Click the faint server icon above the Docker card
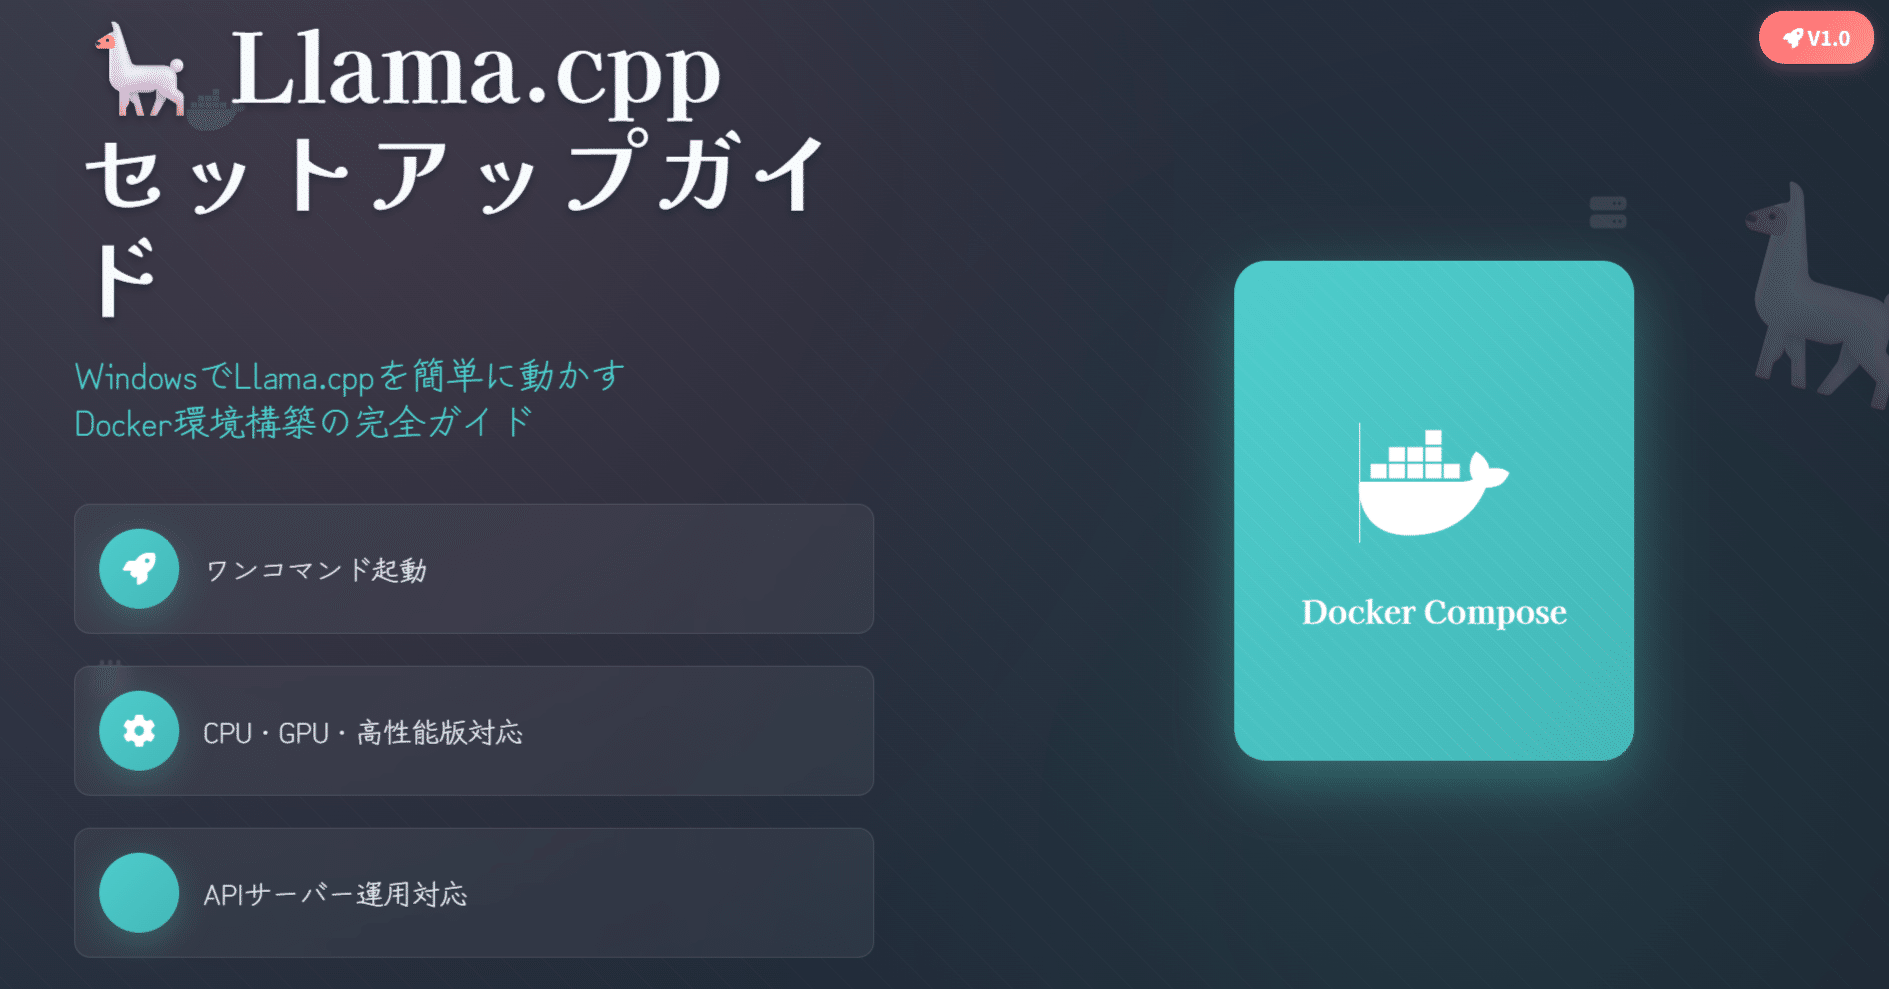 [1608, 212]
